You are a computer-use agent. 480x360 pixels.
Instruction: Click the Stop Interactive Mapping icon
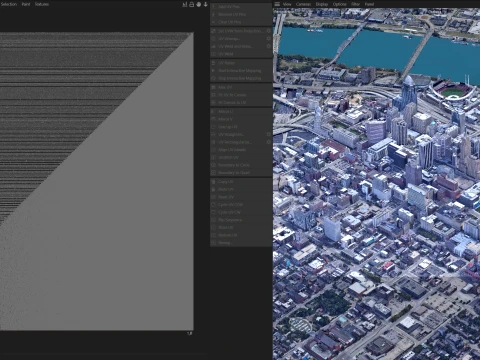[x=213, y=78]
